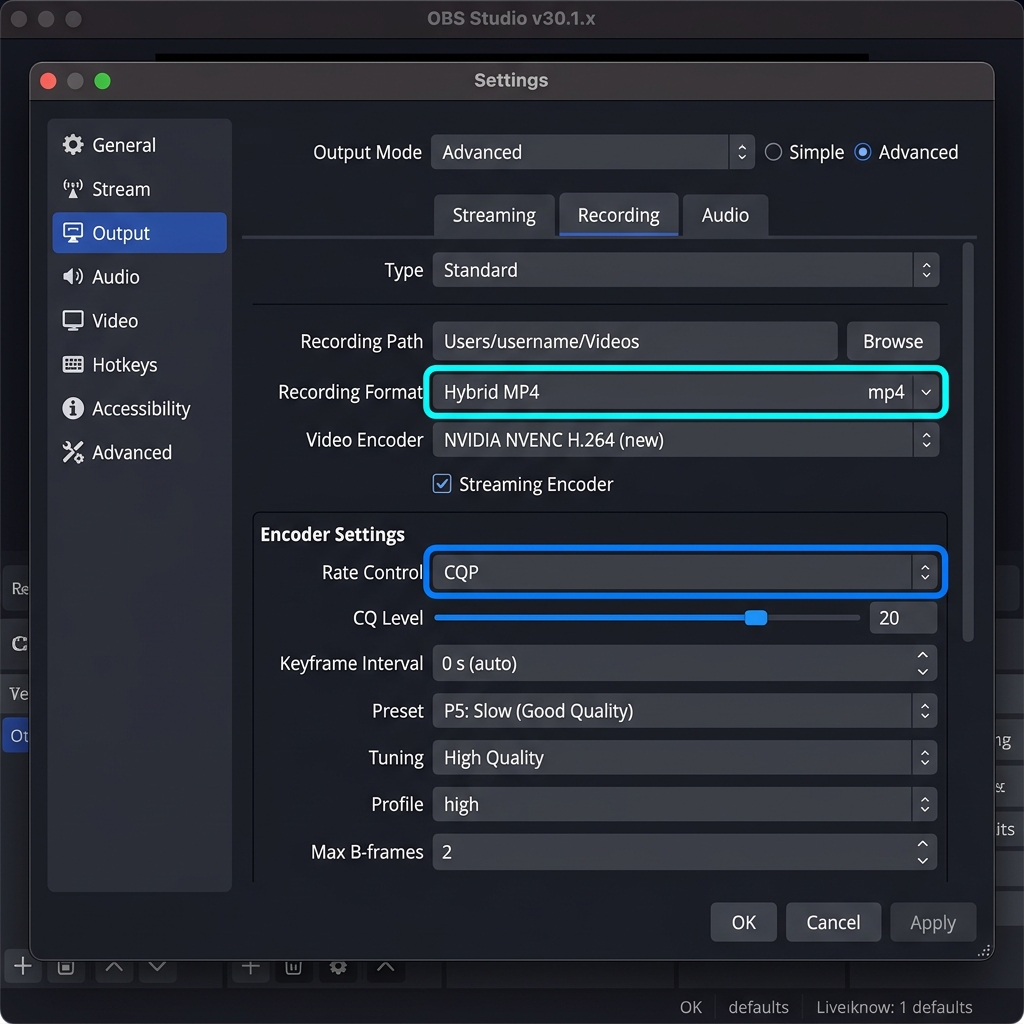
Task: Click the Recording Path text field
Action: point(635,341)
